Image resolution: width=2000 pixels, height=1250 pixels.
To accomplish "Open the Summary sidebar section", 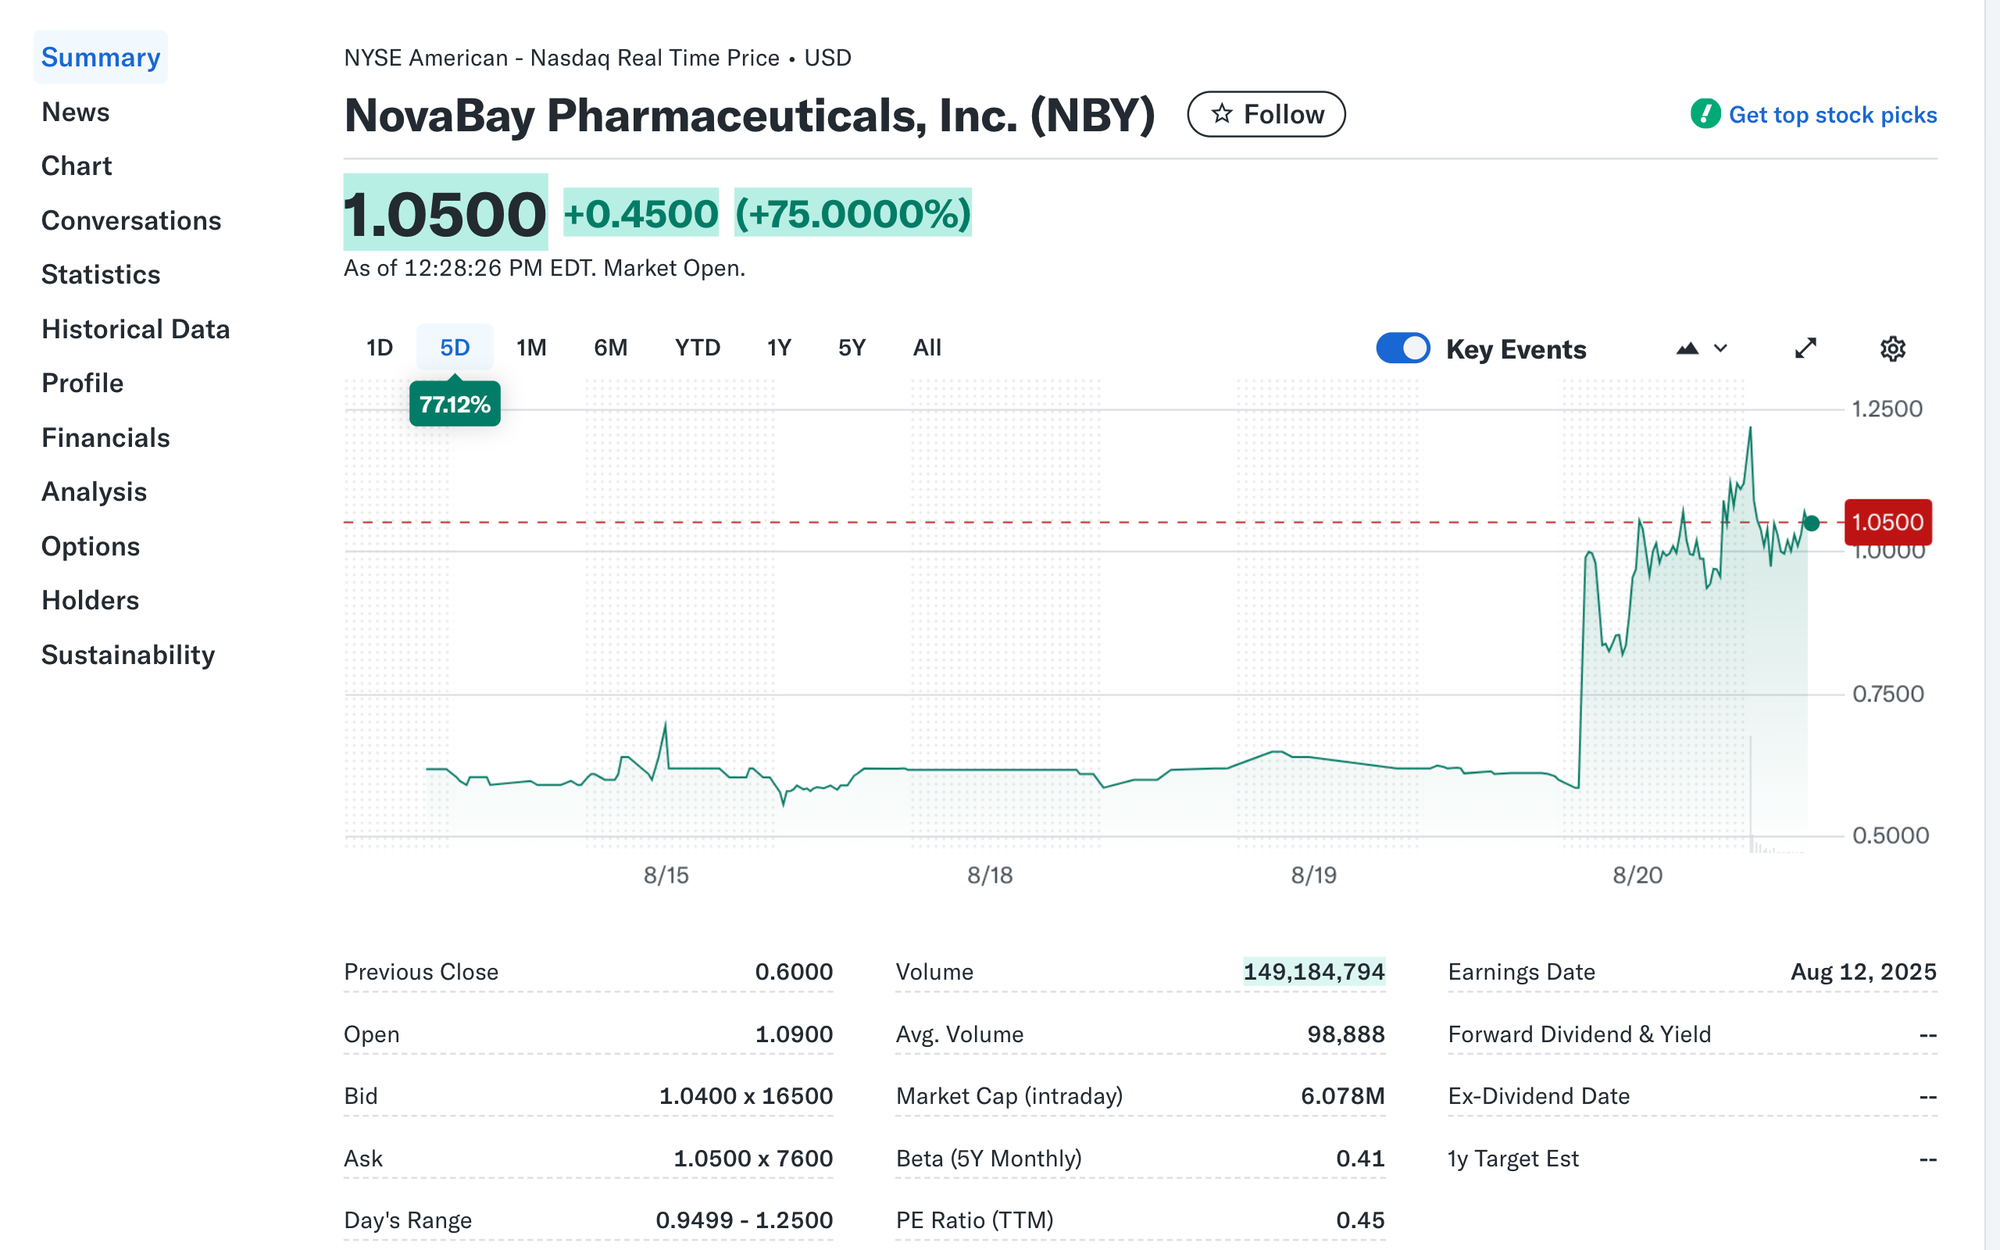I will point(100,57).
